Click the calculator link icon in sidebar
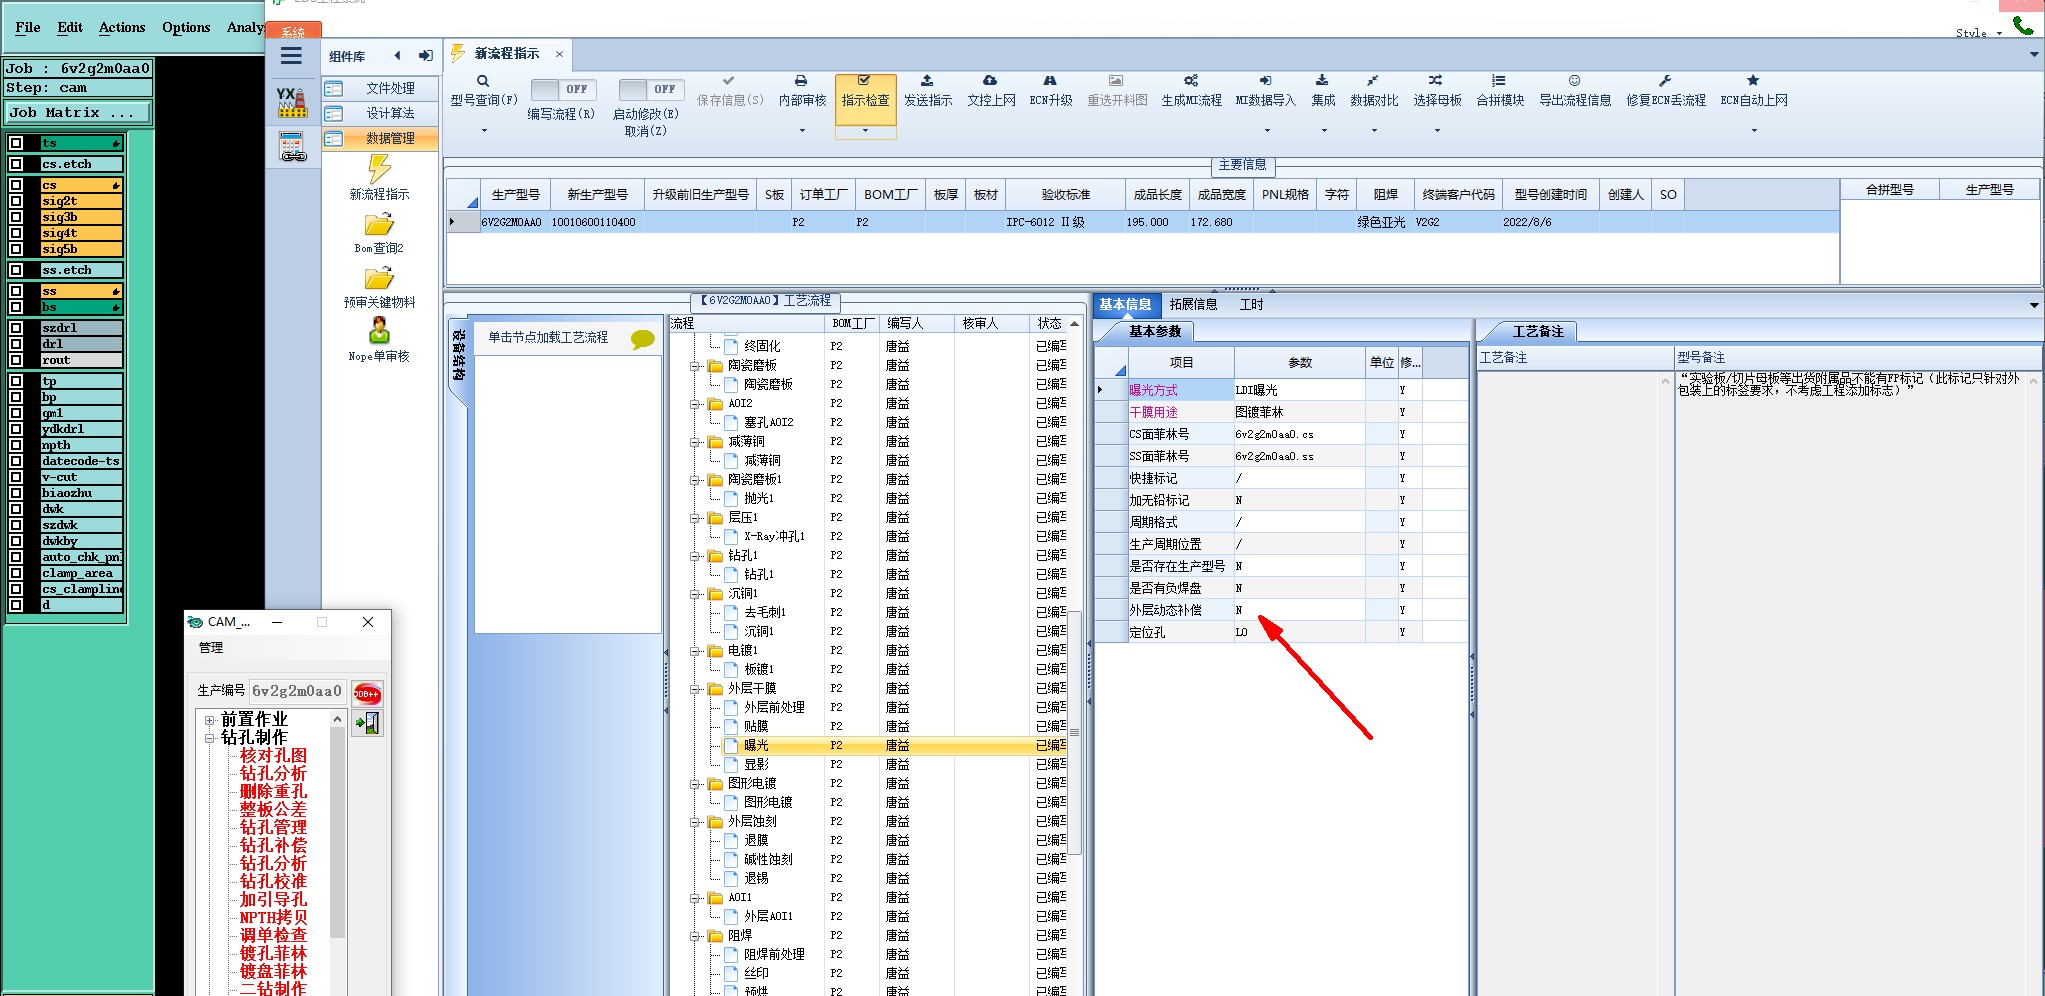 click(292, 147)
